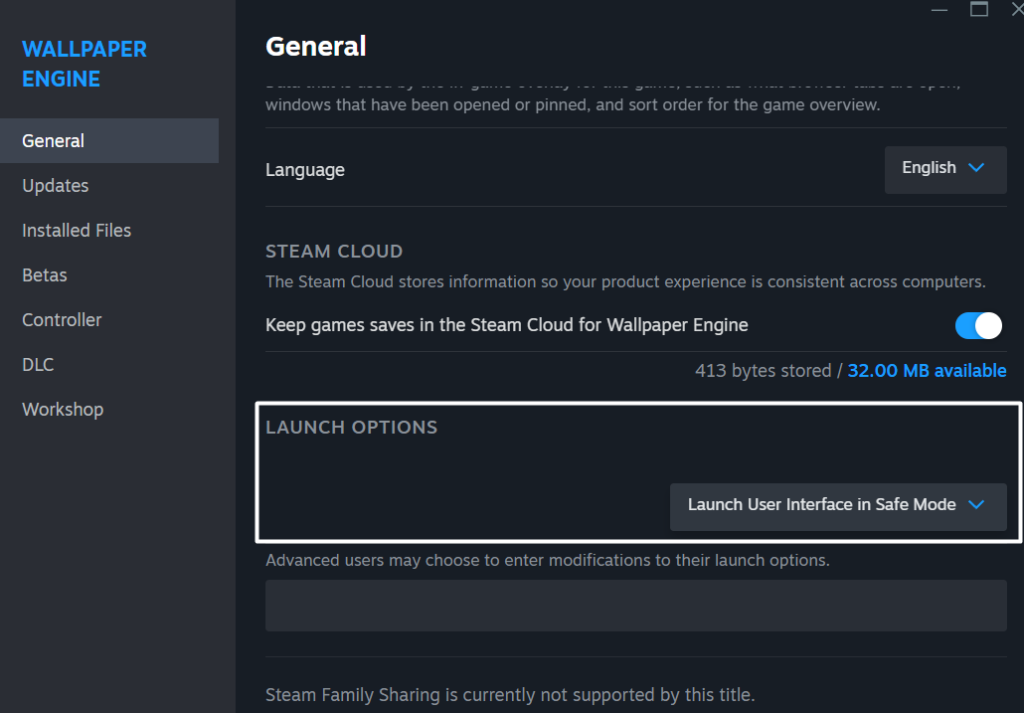This screenshot has height=713, width=1024.
Task: Open the Language dropdown set to English
Action: click(944, 169)
